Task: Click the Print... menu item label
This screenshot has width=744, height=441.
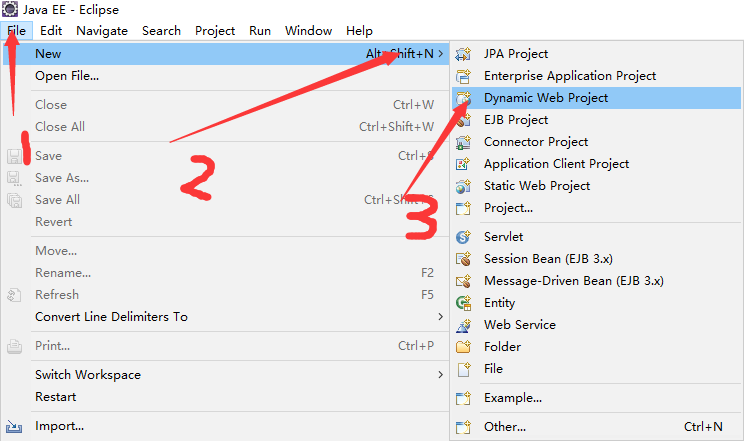Action: click(53, 346)
